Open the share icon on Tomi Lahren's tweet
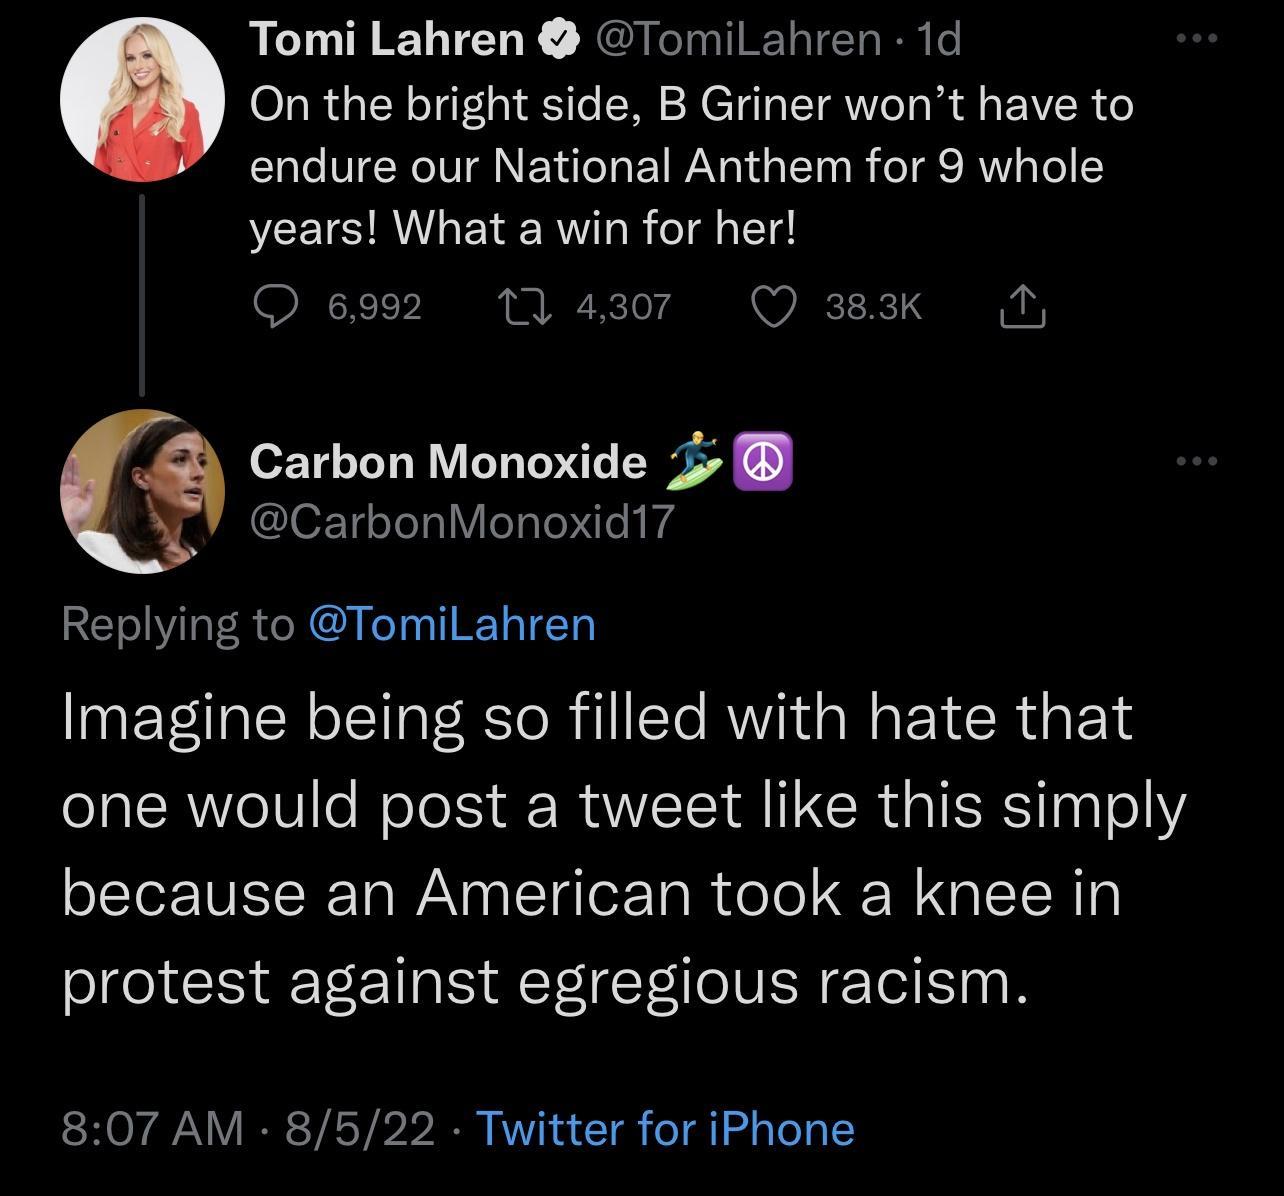This screenshot has width=1284, height=1196. [1022, 306]
